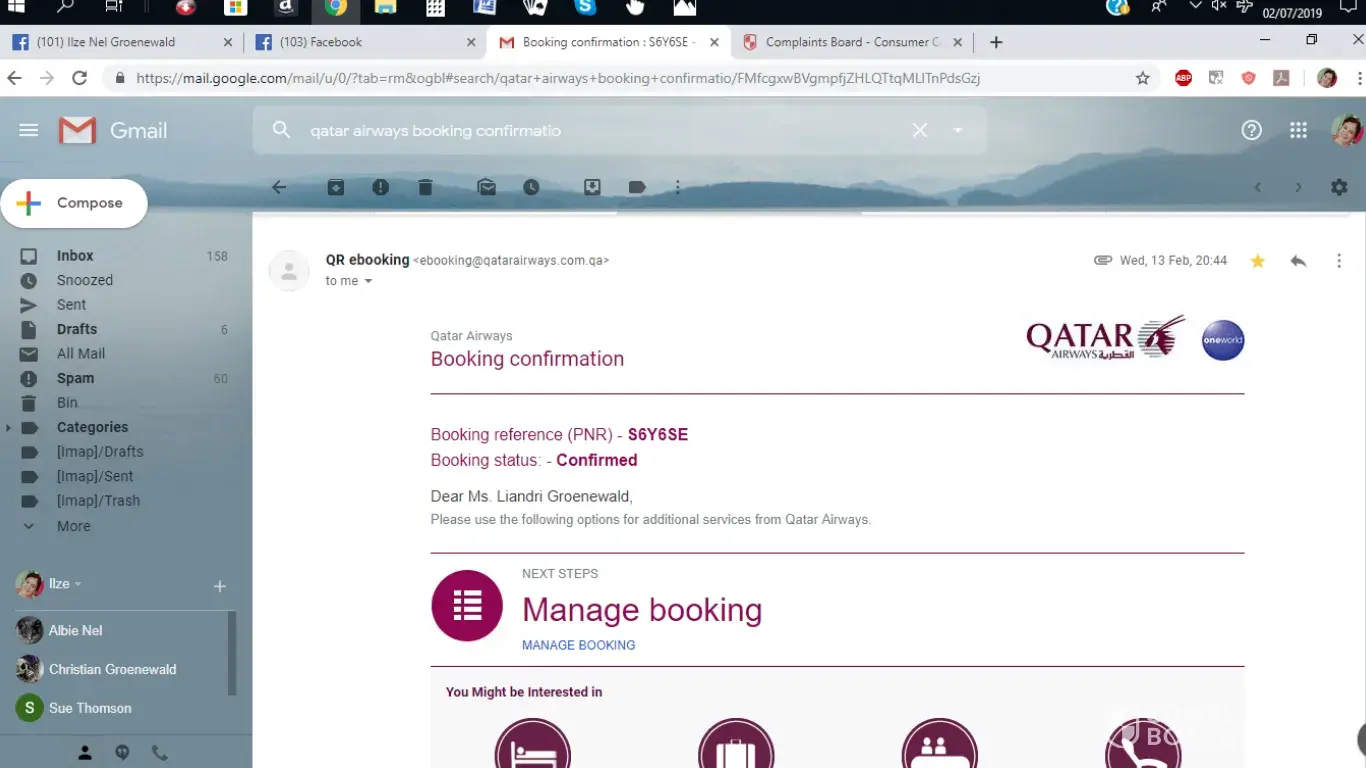This screenshot has width=1366, height=768.
Task: Report this email as spam
Action: point(380,187)
